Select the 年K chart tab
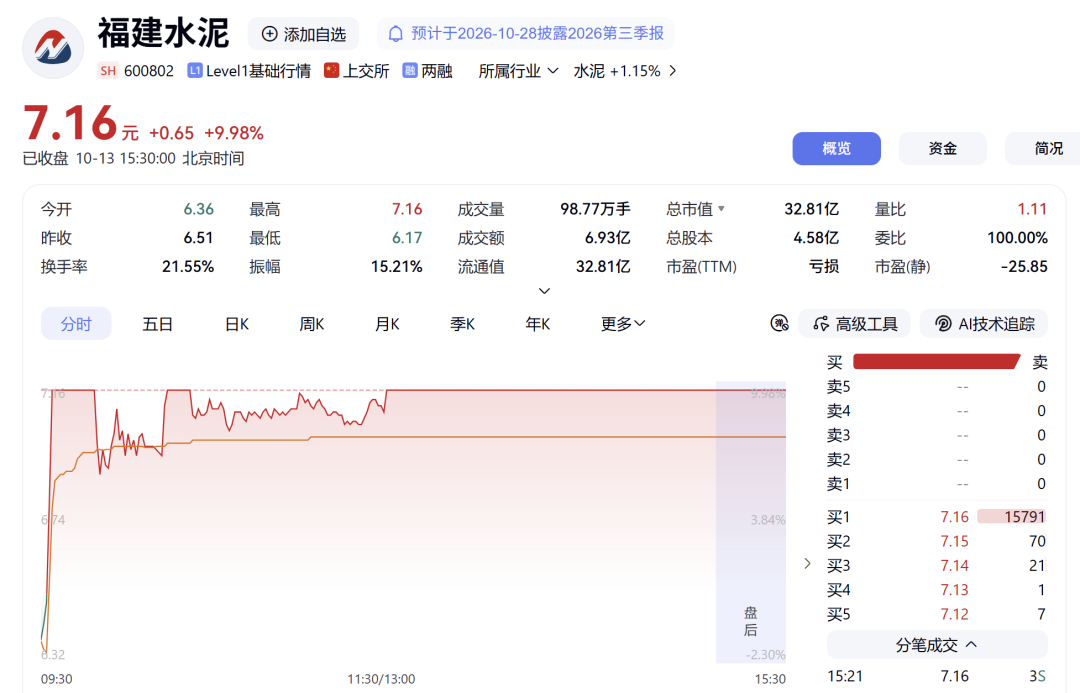The image size is (1080, 693). click(x=537, y=324)
